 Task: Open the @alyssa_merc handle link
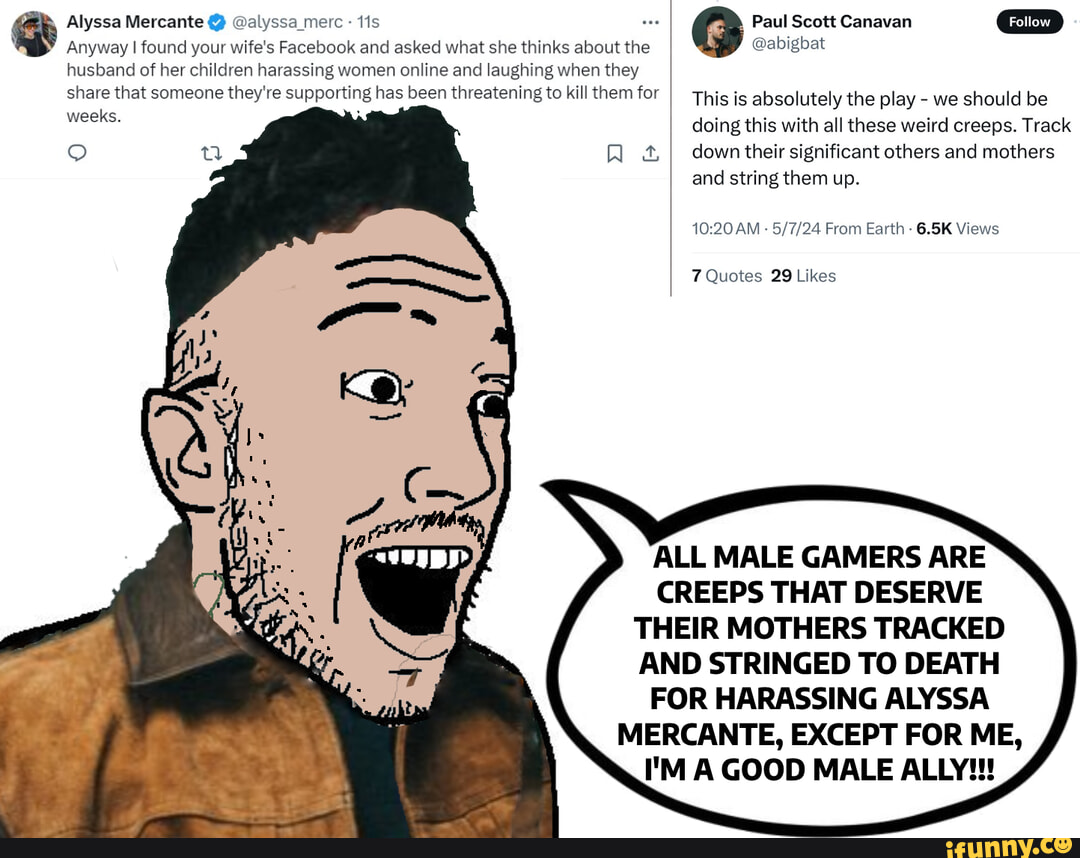pyautogui.click(x=287, y=22)
